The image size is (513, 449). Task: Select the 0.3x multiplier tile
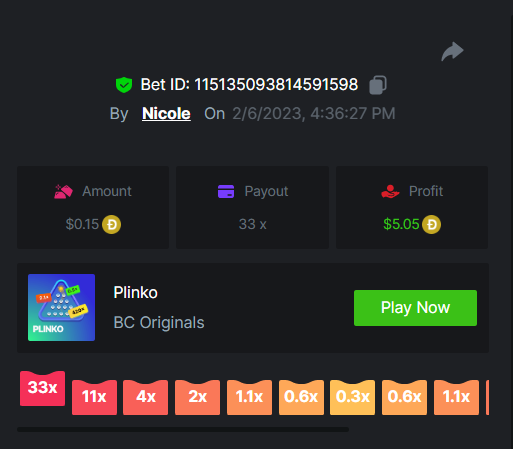tap(353, 397)
